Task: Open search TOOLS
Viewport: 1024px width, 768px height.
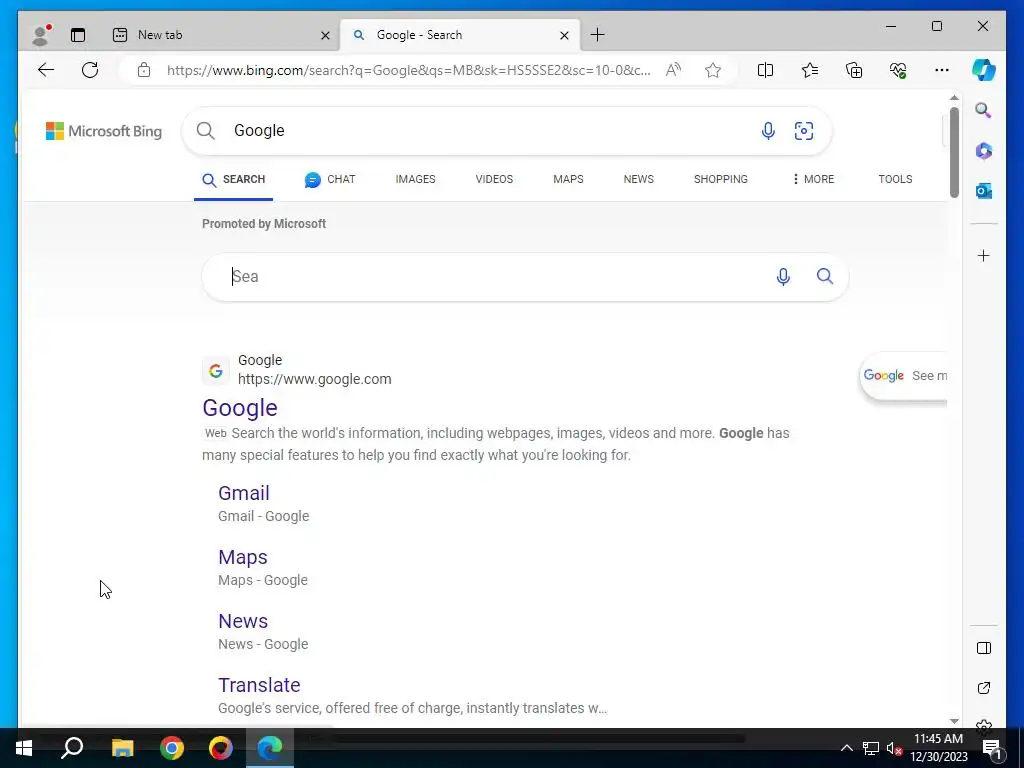Action: click(x=895, y=179)
